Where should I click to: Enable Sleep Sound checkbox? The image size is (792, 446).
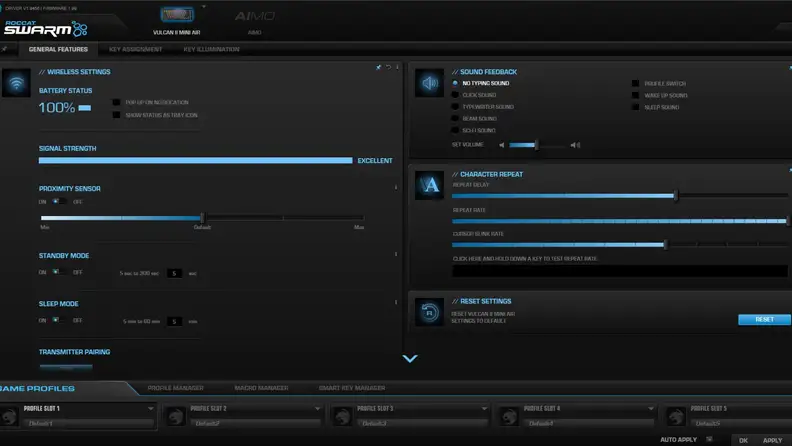pyautogui.click(x=635, y=107)
